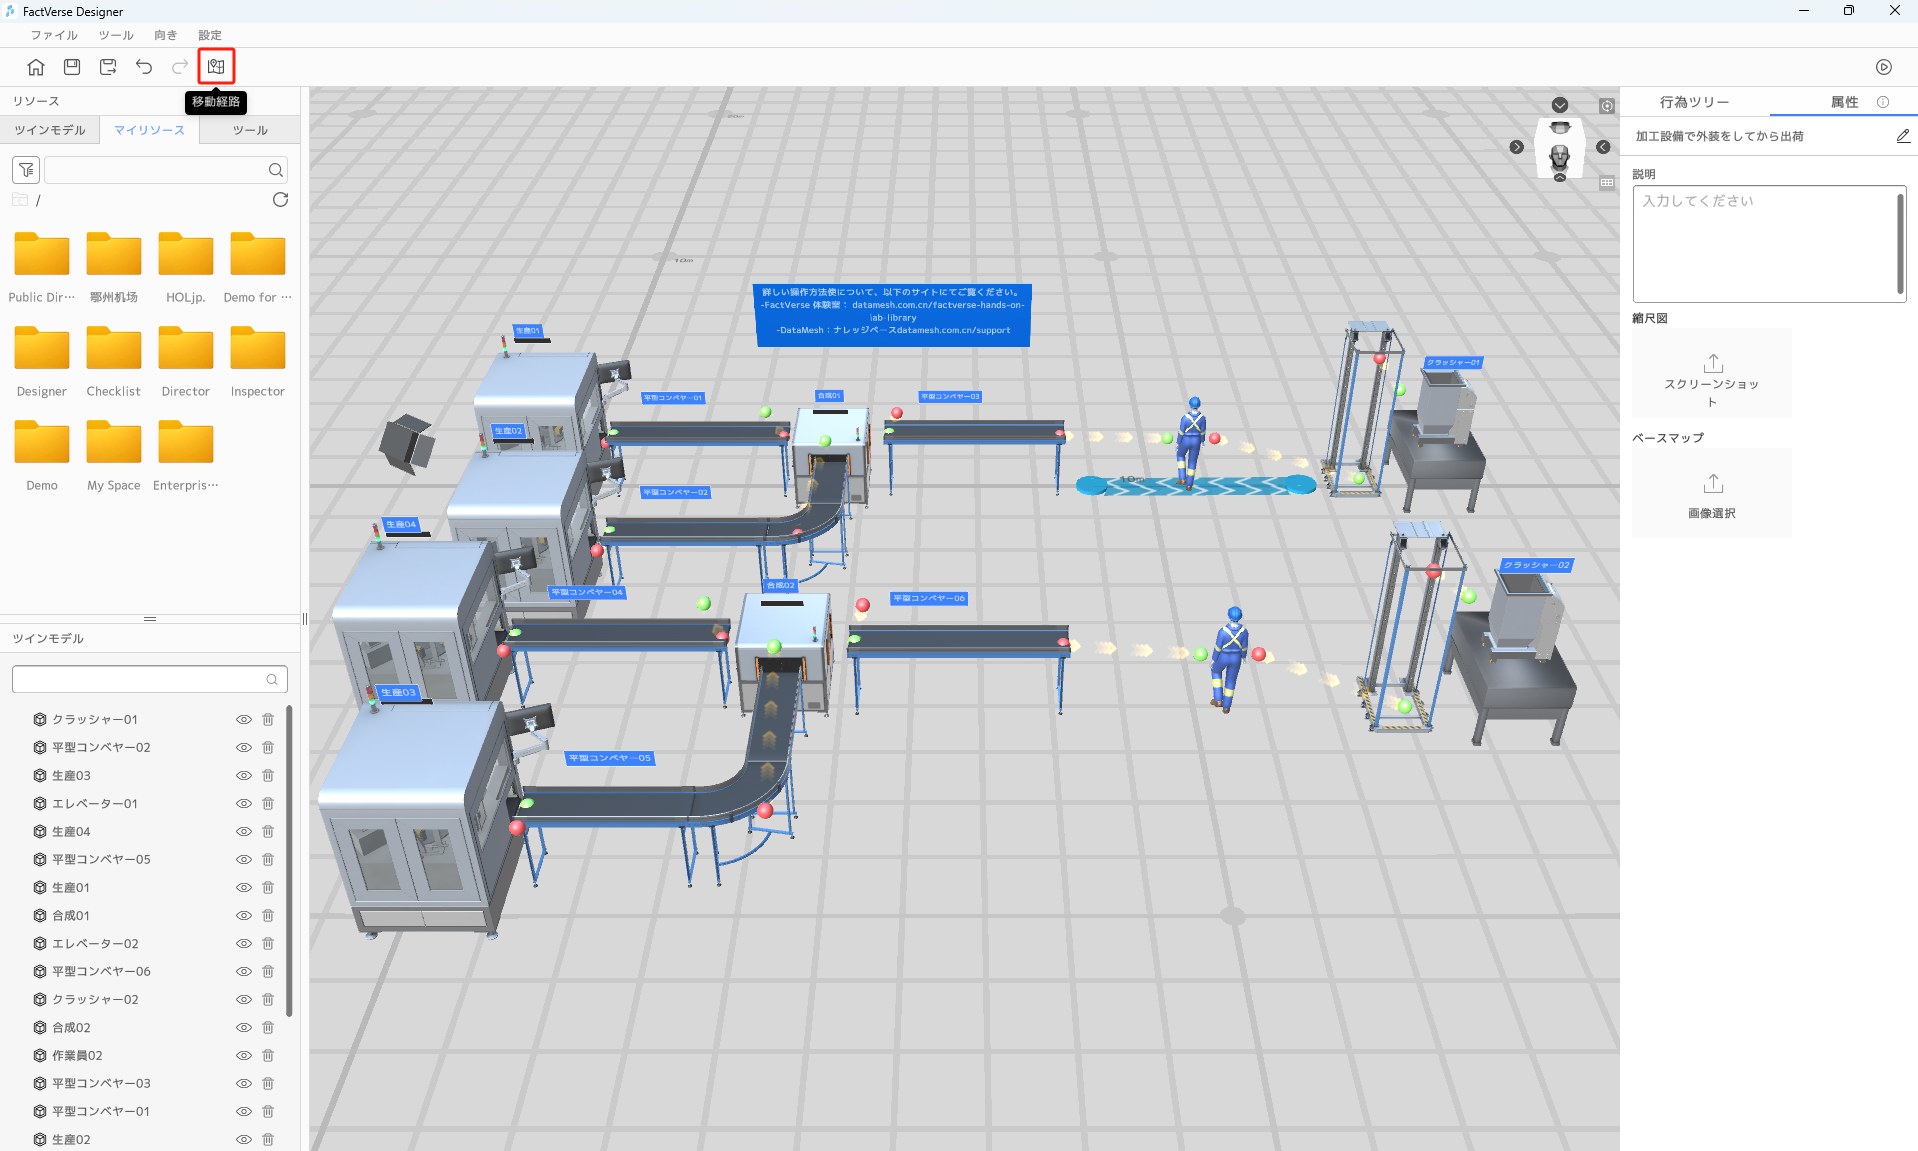Click the Save icon in toolbar
1918x1151 pixels.
pyautogui.click(x=72, y=67)
